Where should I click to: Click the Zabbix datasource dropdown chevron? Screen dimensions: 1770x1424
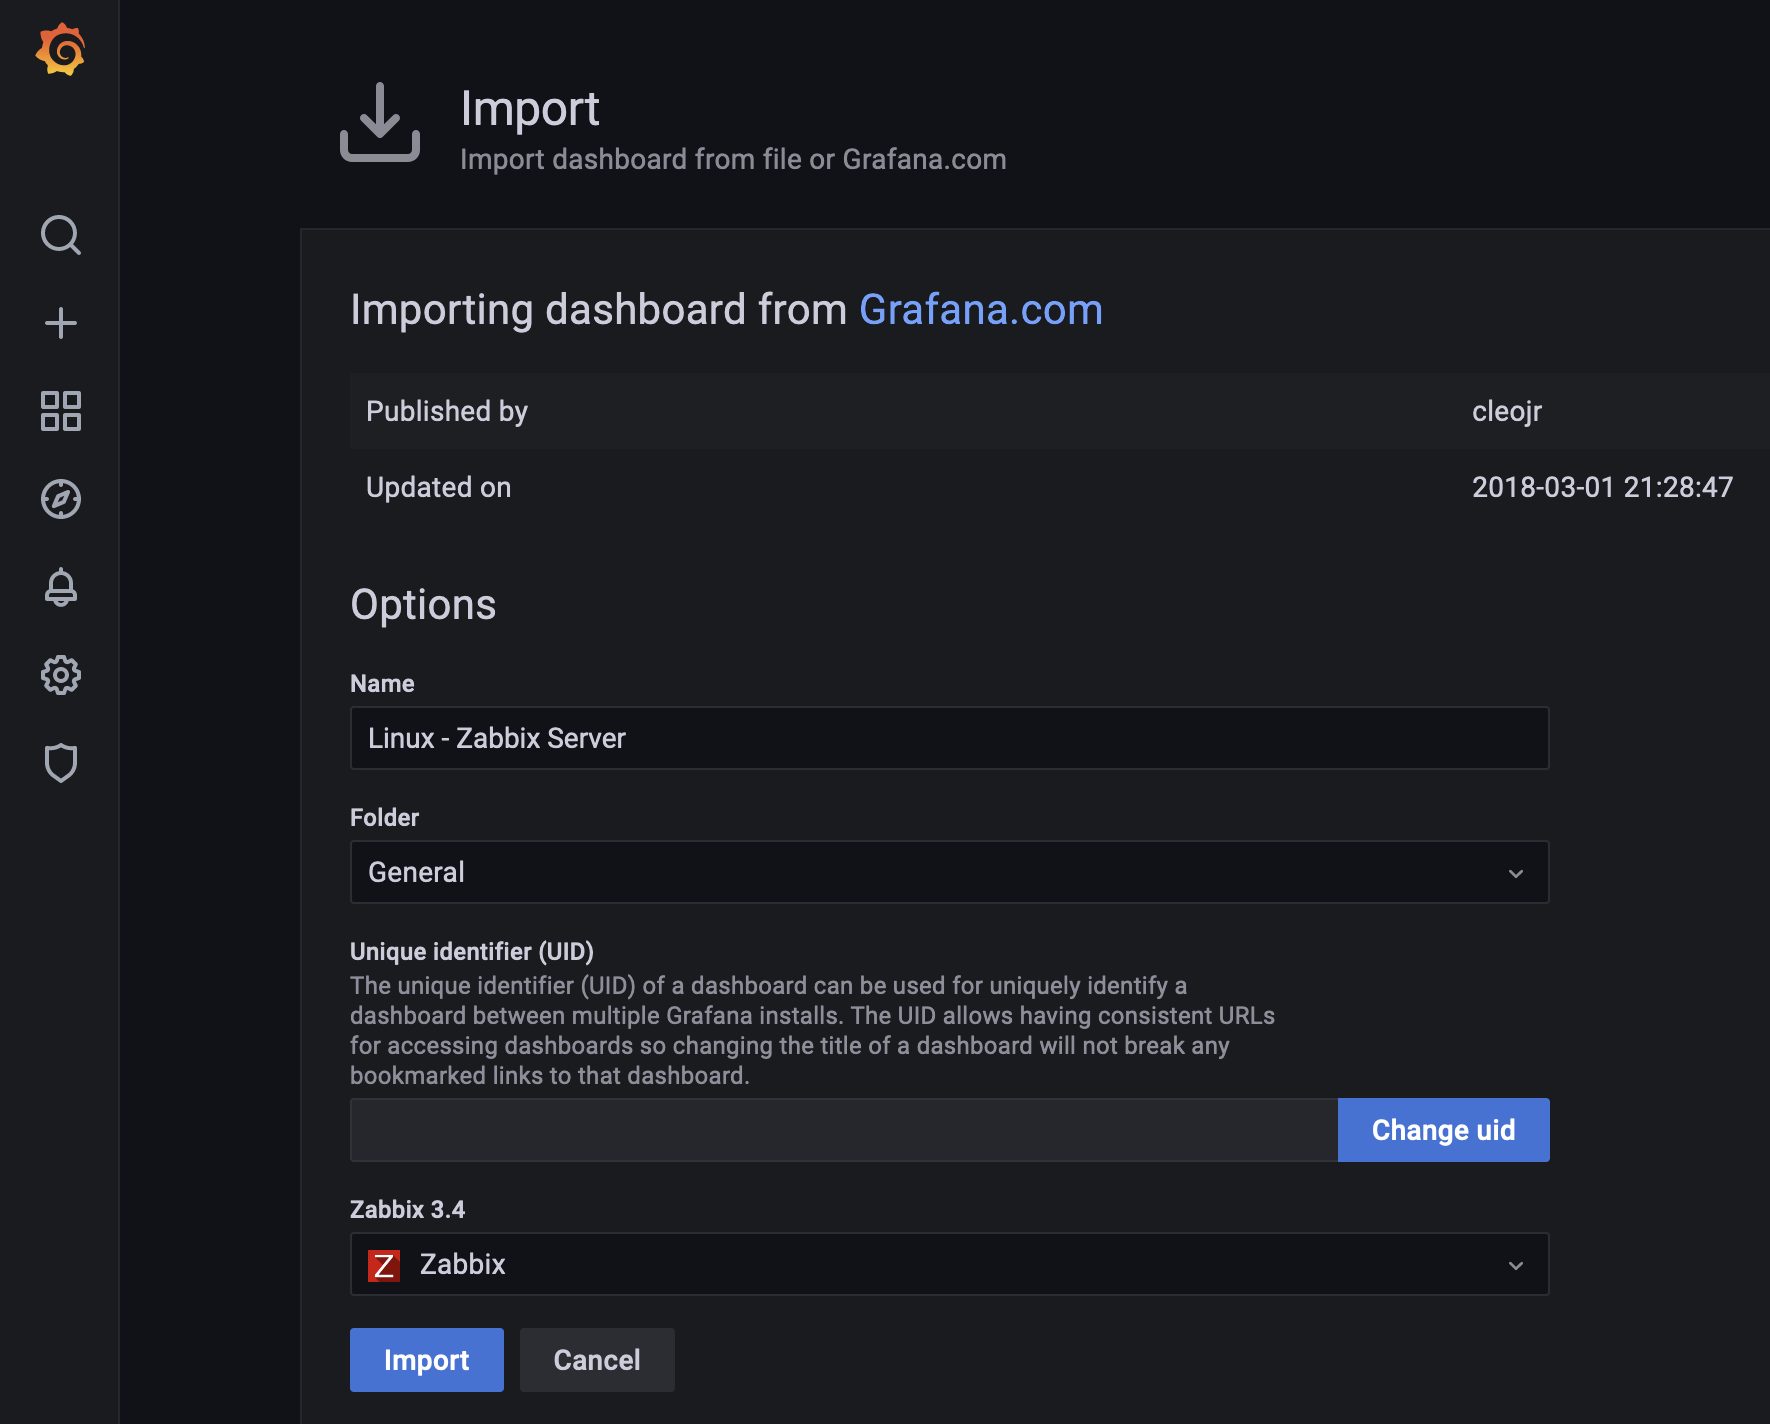click(1516, 1265)
